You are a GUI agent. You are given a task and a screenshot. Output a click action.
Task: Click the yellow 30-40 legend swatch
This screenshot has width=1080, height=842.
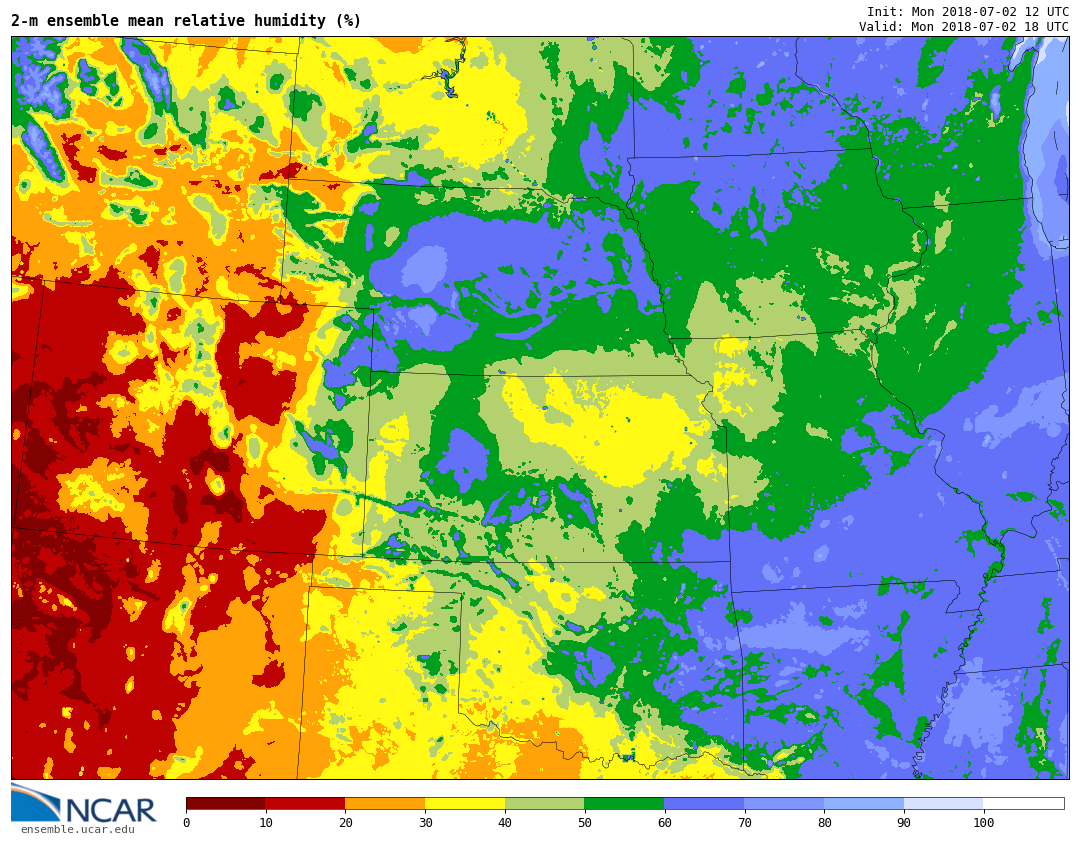coord(465,803)
